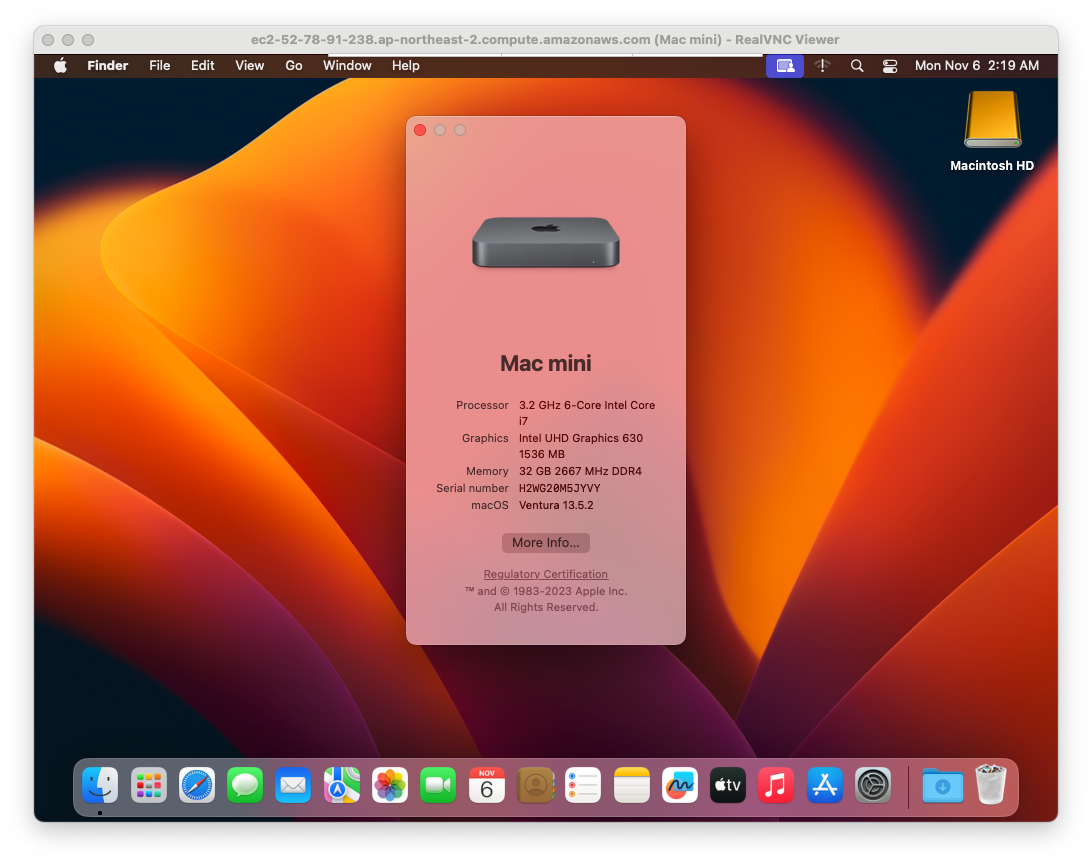Open Spotlight search magnifier icon
The image size is (1092, 864).
(x=857, y=65)
